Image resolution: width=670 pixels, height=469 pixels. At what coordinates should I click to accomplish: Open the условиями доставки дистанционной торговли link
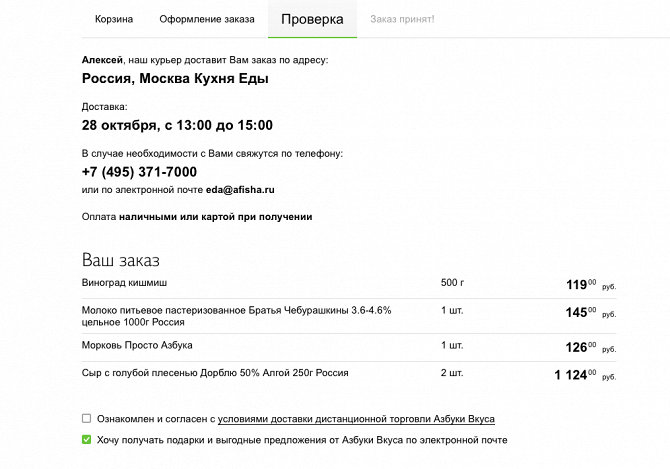pyautogui.click(x=356, y=419)
